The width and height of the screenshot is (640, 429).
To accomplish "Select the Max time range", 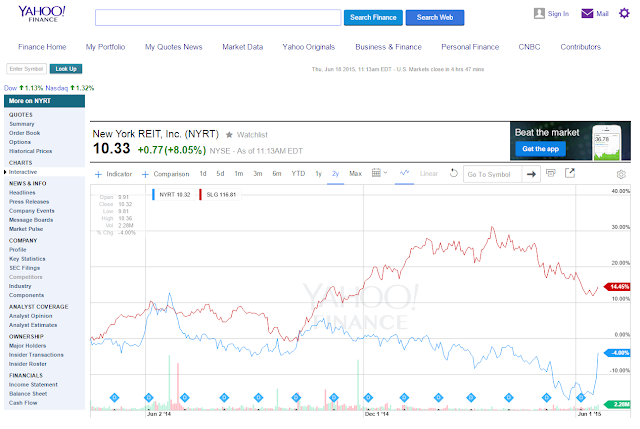I will click(356, 173).
